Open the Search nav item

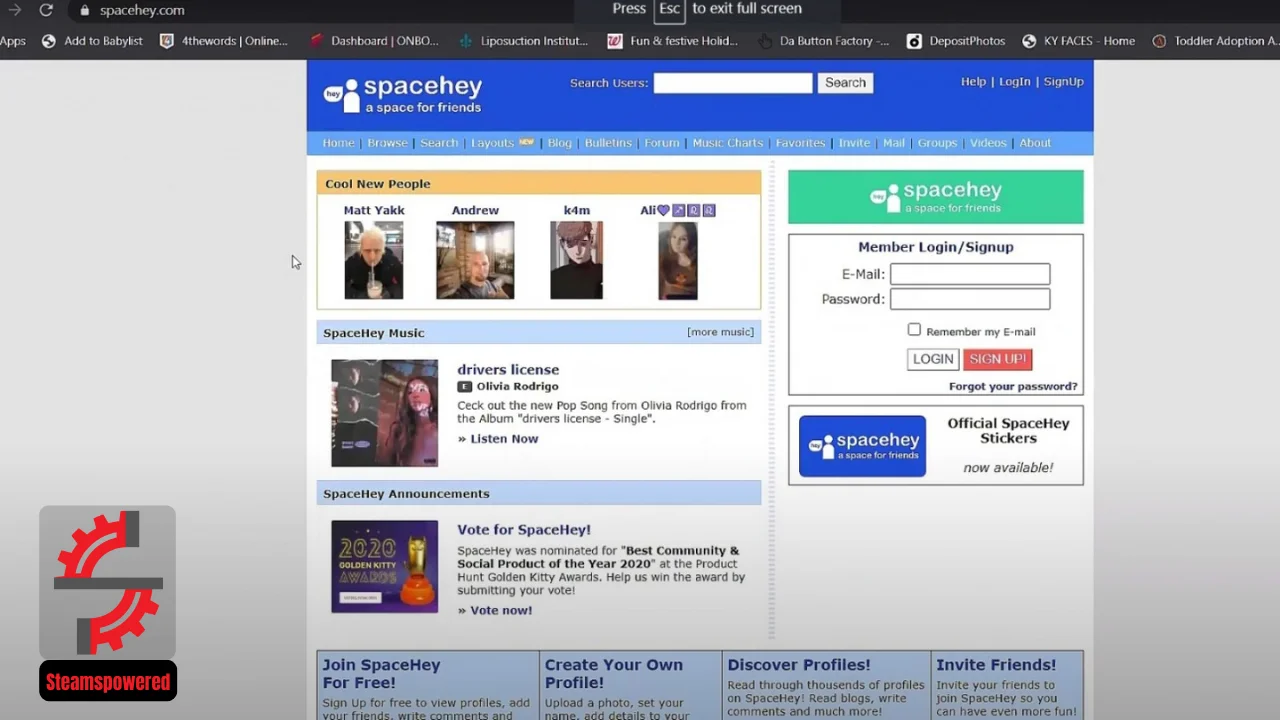tap(439, 143)
